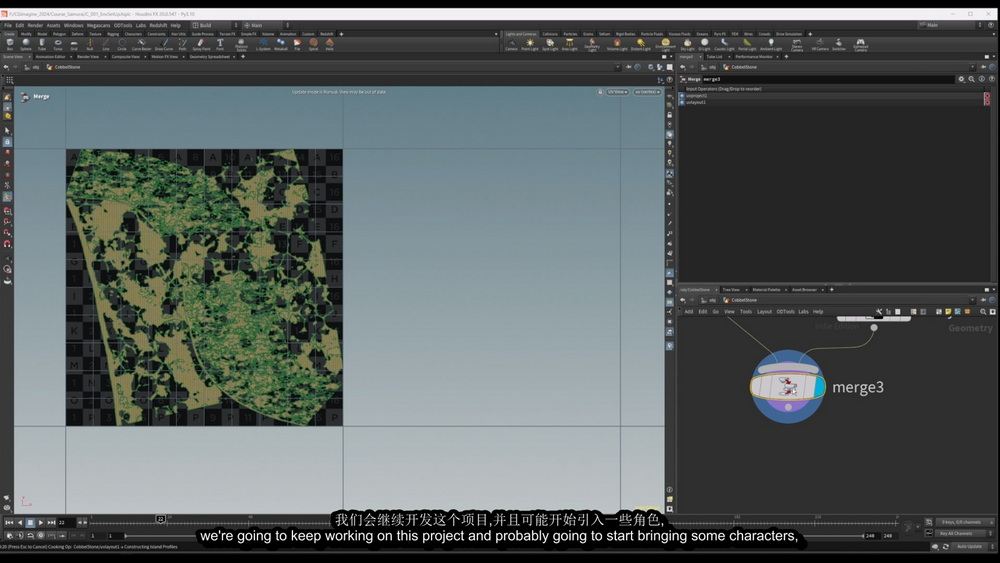Open the Build desktop dropdown
This screenshot has width=1000, height=563.
(x=215, y=26)
